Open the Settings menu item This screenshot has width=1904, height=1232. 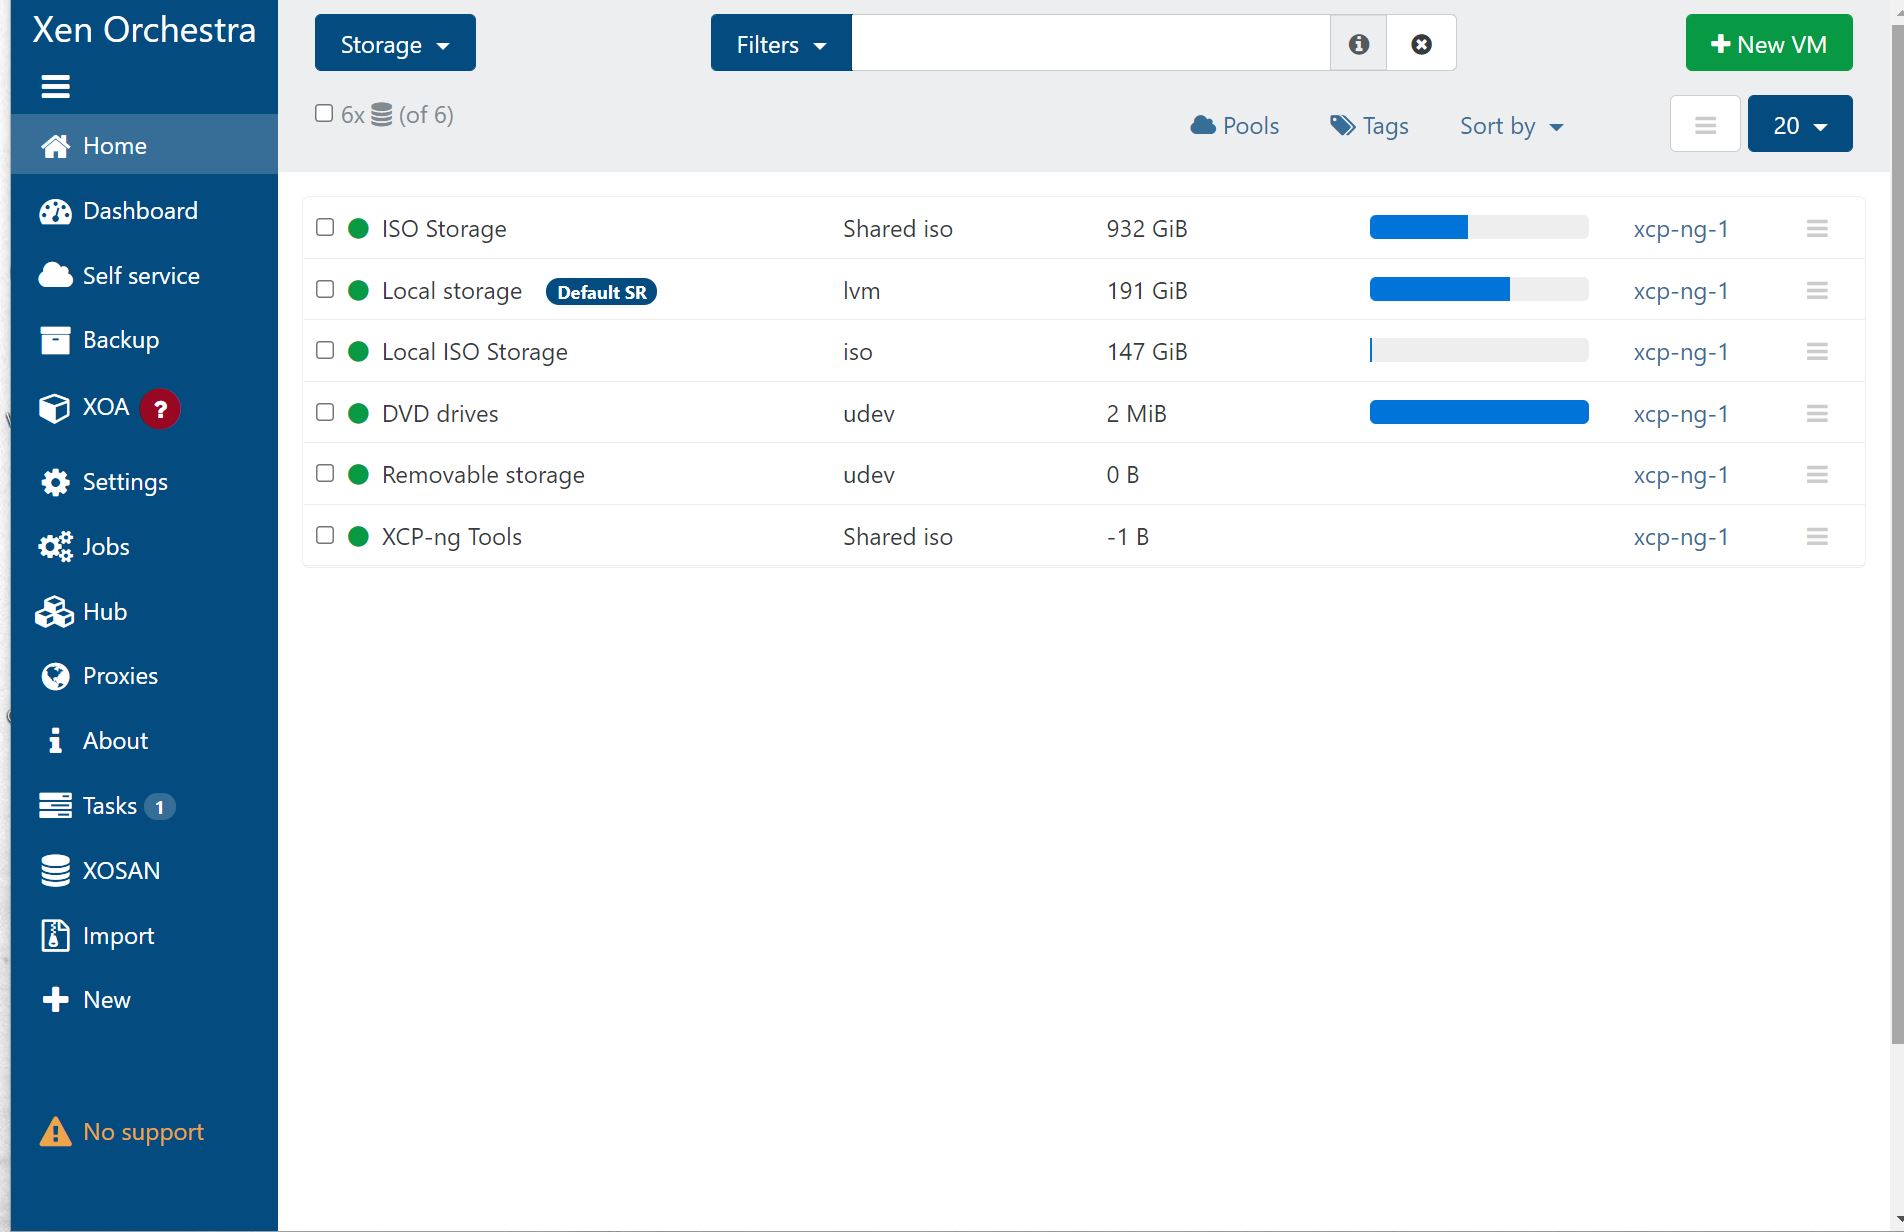[x=144, y=482]
